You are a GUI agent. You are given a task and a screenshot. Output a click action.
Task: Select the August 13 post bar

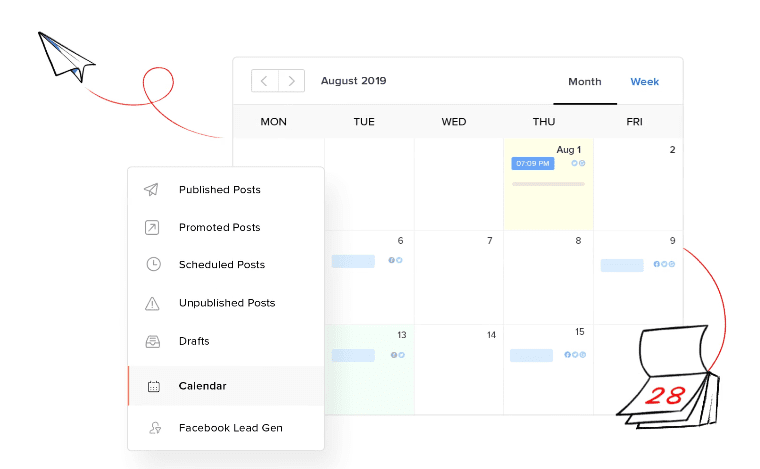click(353, 355)
